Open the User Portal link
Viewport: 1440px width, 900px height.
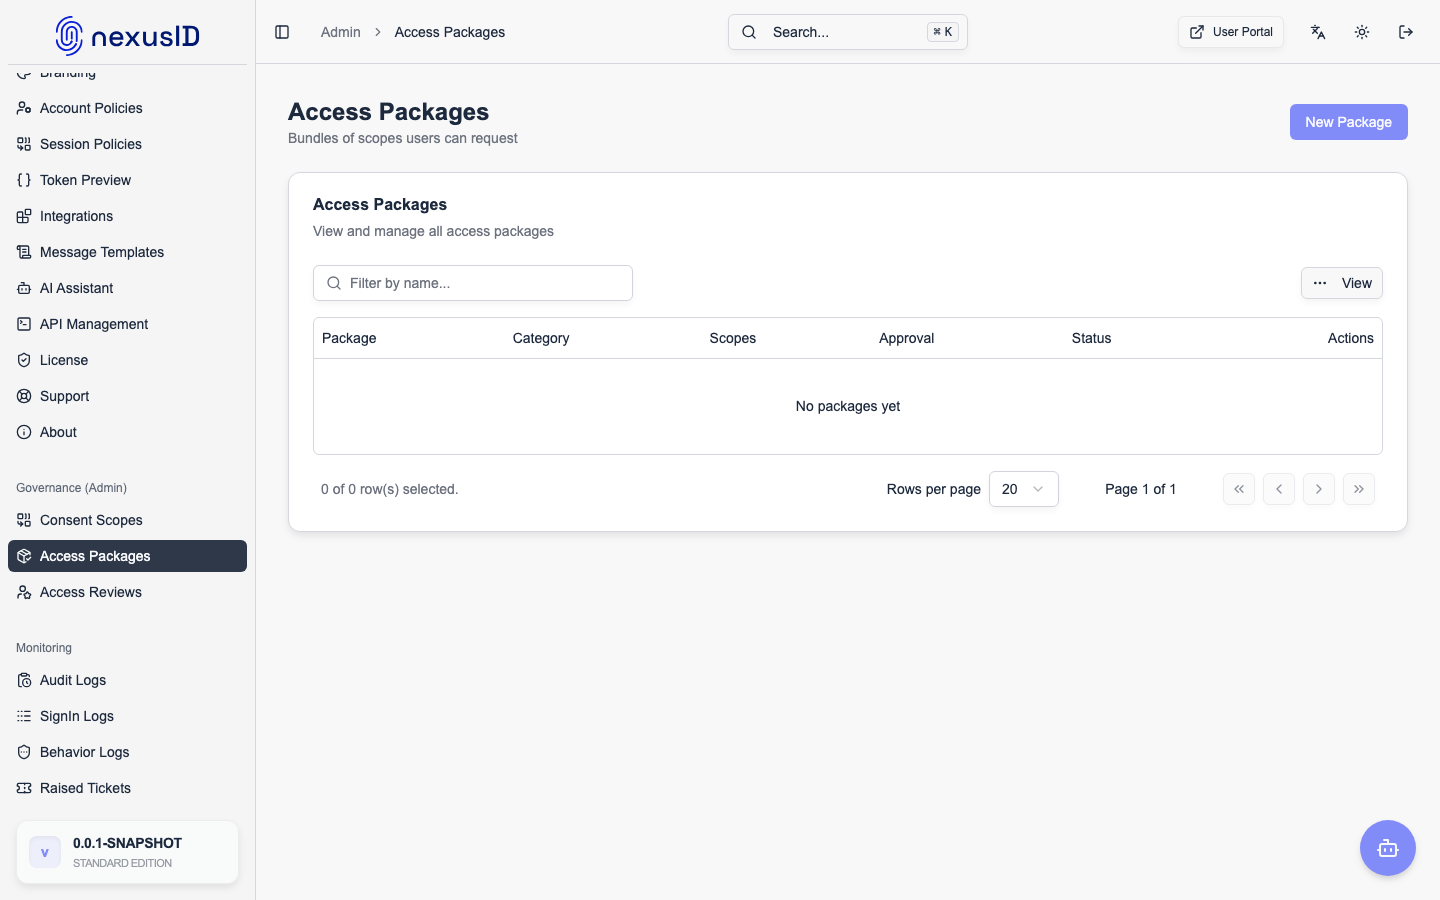pyautogui.click(x=1231, y=32)
